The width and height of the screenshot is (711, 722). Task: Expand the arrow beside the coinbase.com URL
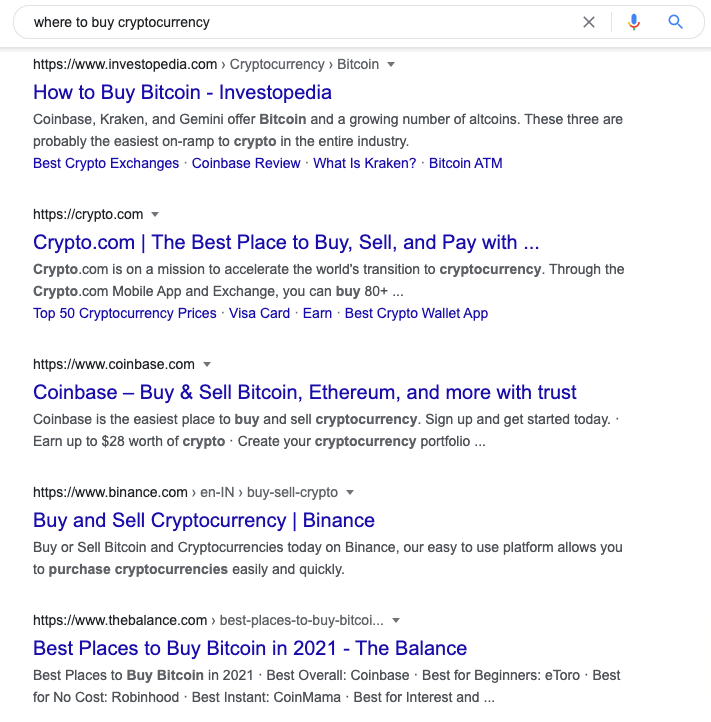pyautogui.click(x=206, y=365)
